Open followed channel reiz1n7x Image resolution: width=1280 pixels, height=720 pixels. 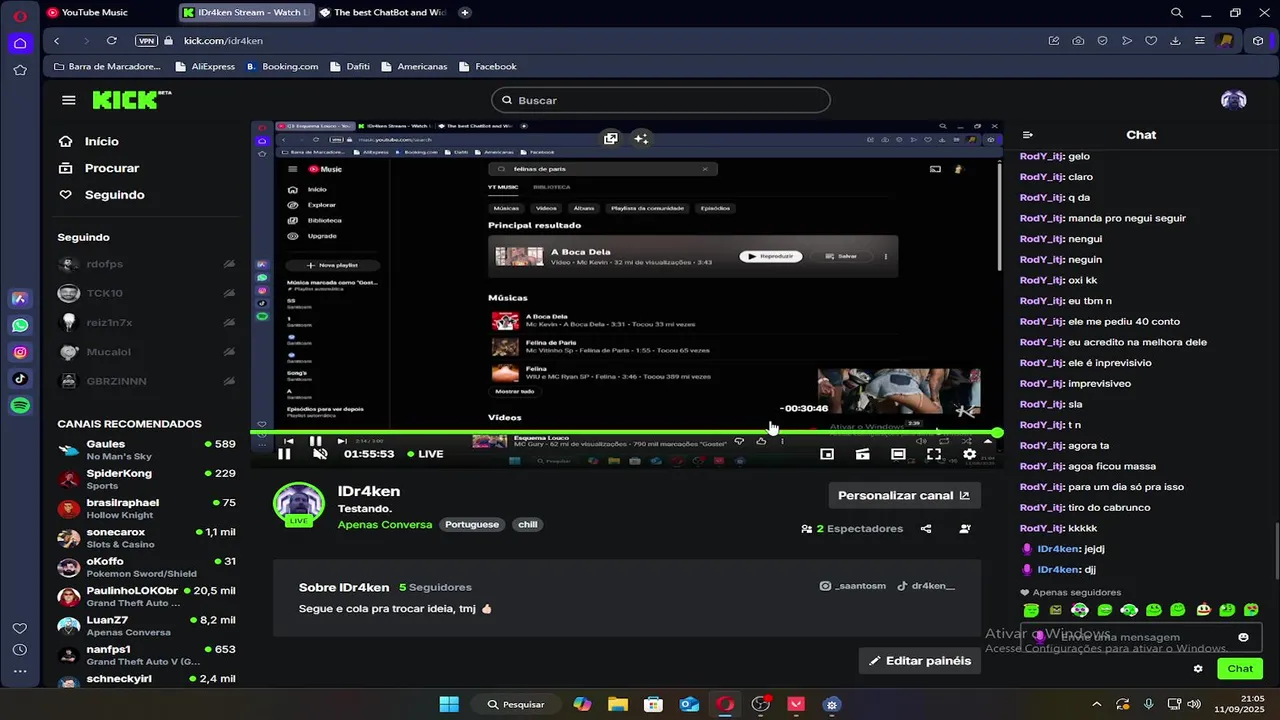point(146,323)
